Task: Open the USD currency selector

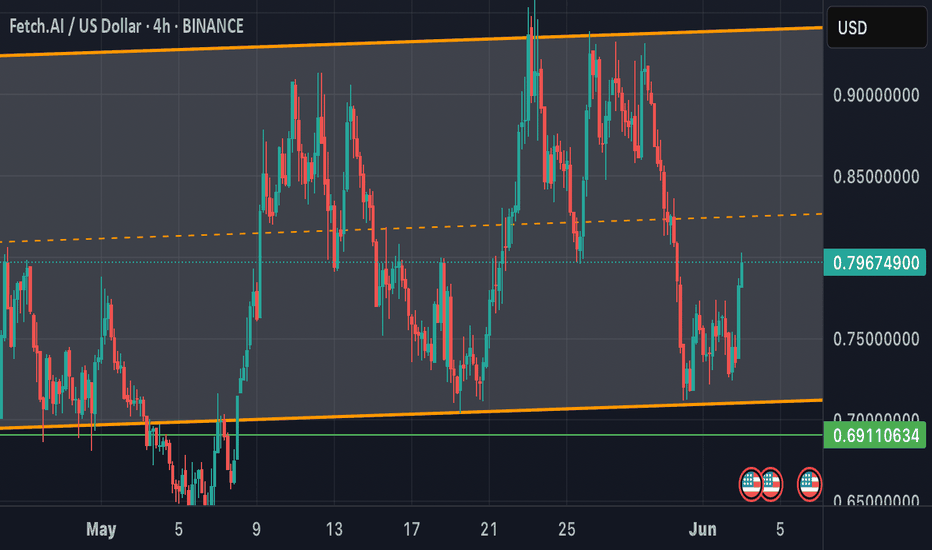Action: [877, 27]
